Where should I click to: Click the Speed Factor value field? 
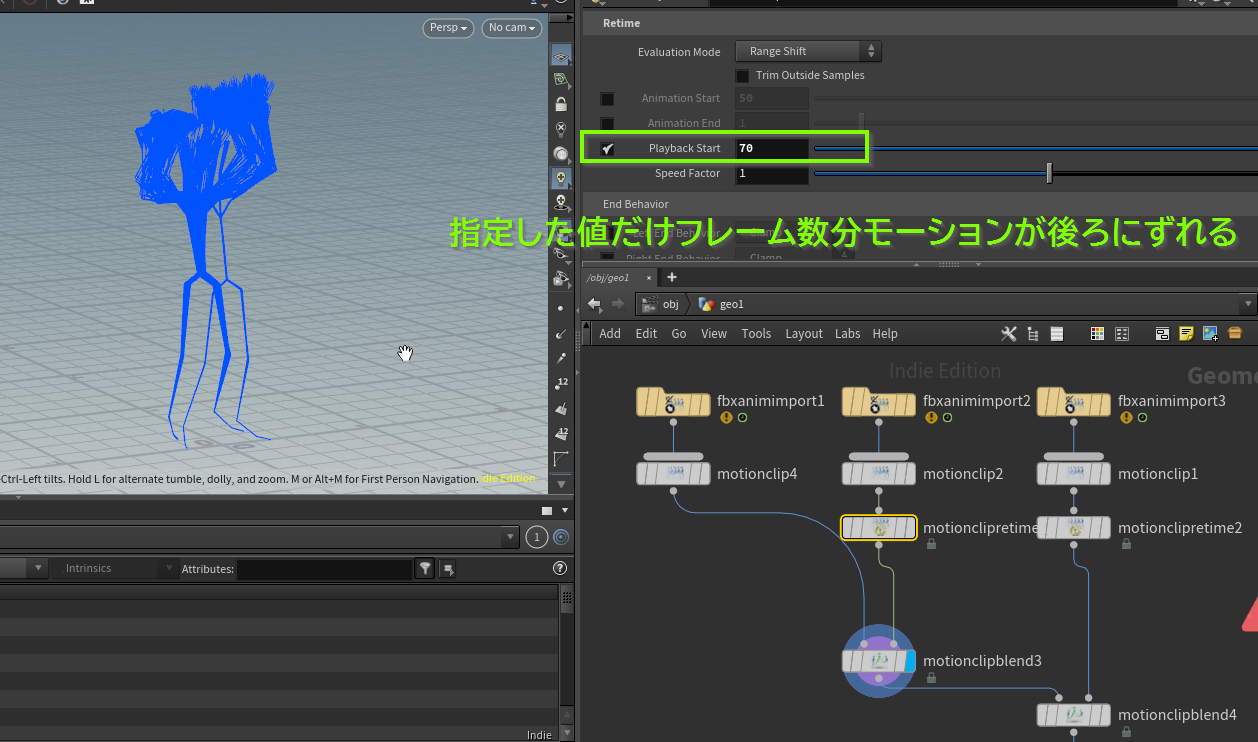click(x=772, y=173)
